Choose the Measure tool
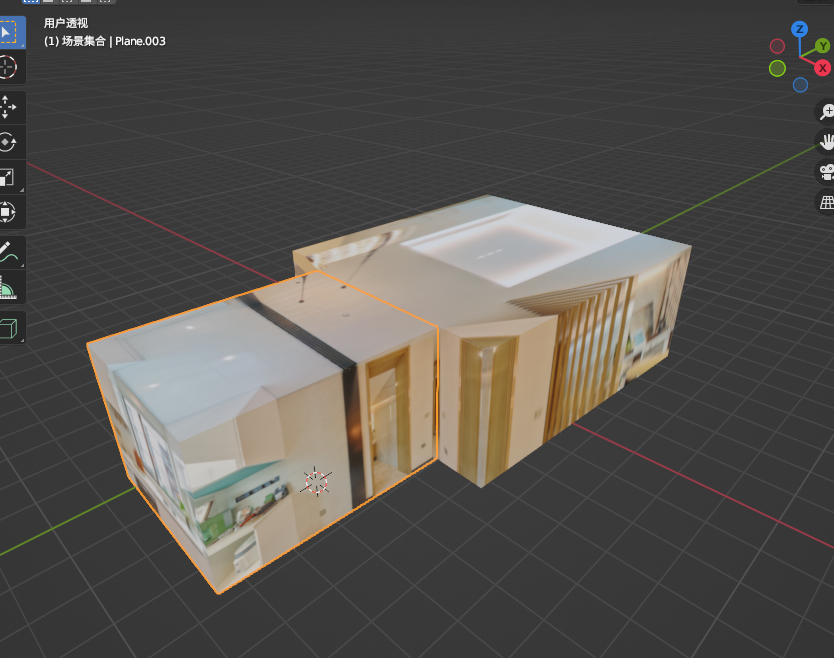Screen dimensions: 834x658 [8, 288]
